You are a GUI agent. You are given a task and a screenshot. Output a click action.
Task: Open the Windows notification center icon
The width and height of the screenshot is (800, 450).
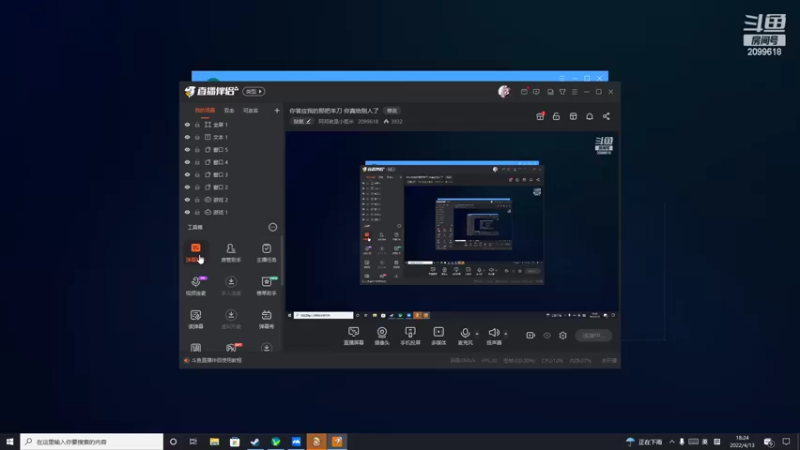pos(786,441)
